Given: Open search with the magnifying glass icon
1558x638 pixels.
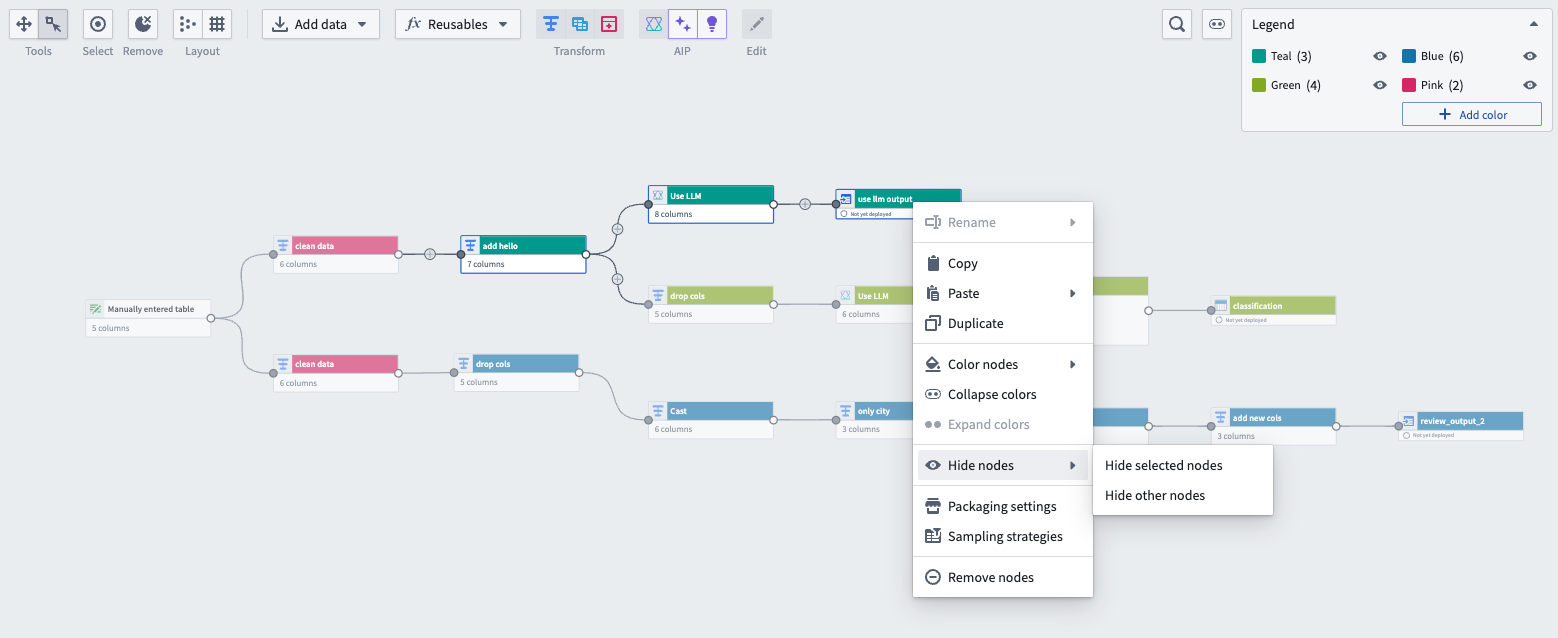Looking at the screenshot, I should 1177,24.
